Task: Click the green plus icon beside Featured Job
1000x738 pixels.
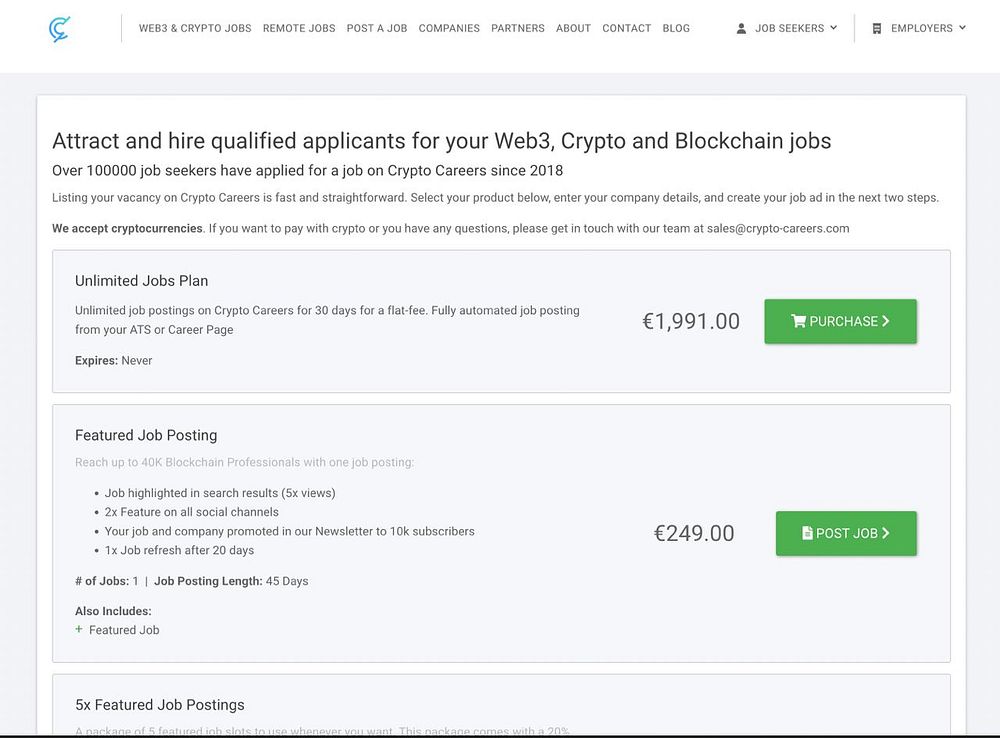Action: point(79,630)
